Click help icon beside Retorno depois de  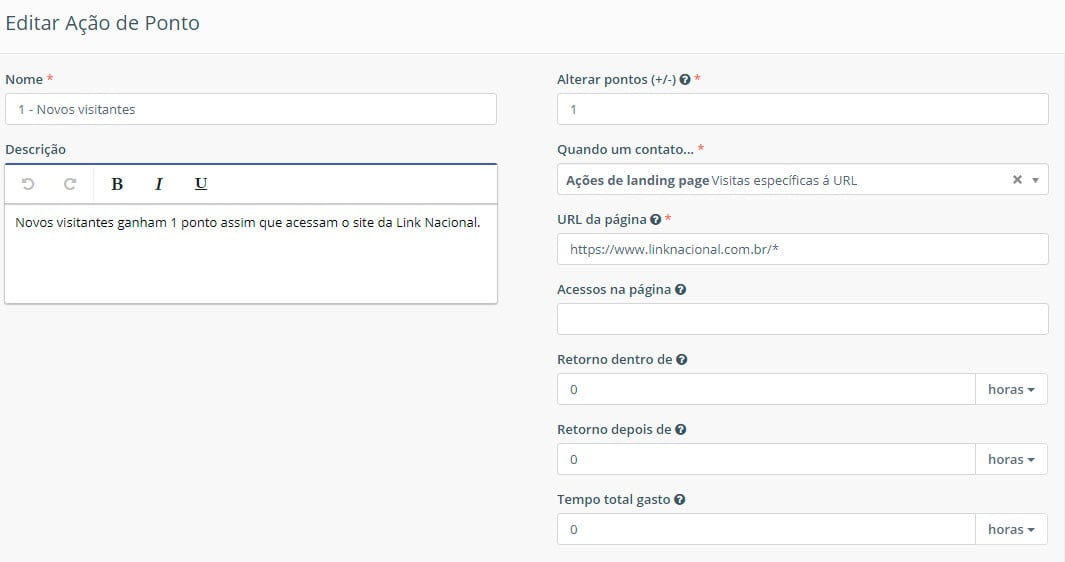click(680, 430)
